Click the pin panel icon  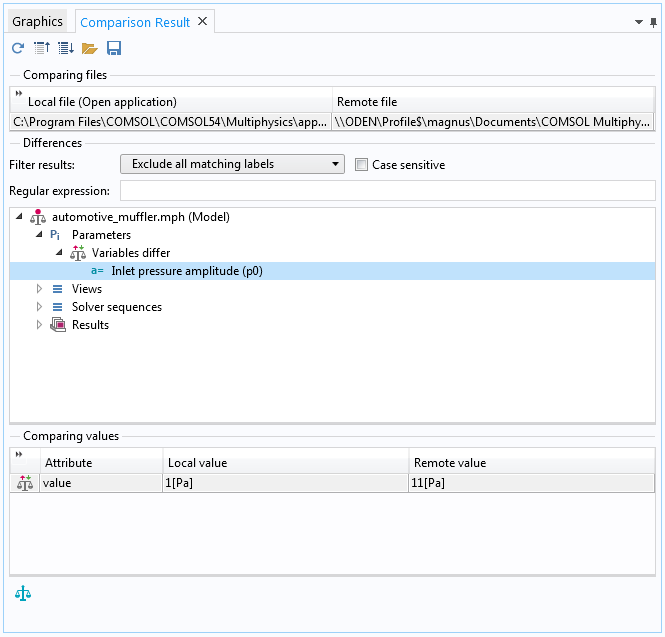pyautogui.click(x=653, y=22)
